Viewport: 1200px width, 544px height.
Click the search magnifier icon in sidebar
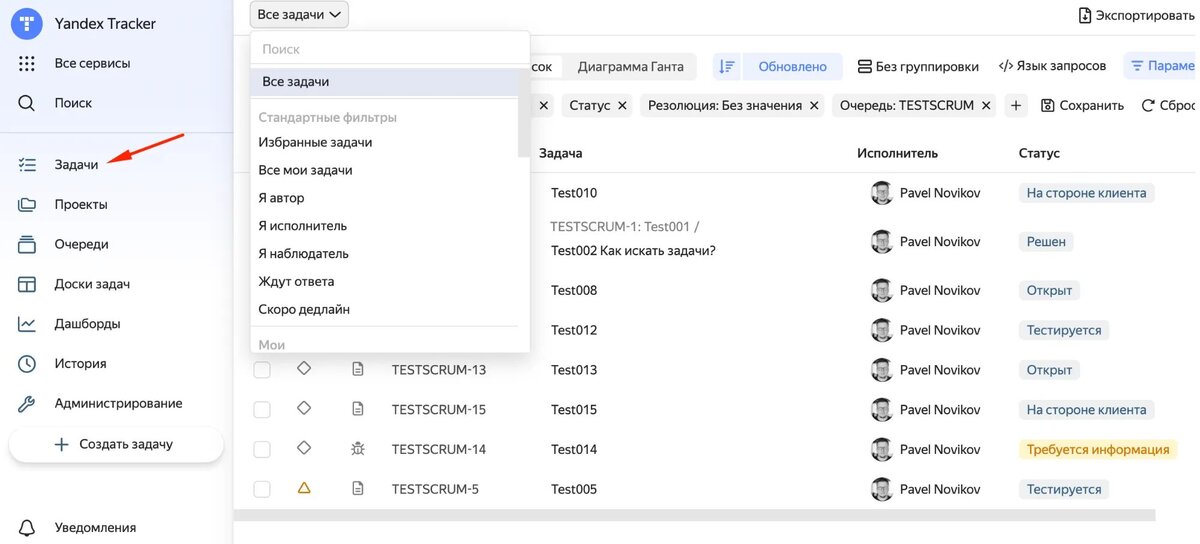(x=27, y=103)
